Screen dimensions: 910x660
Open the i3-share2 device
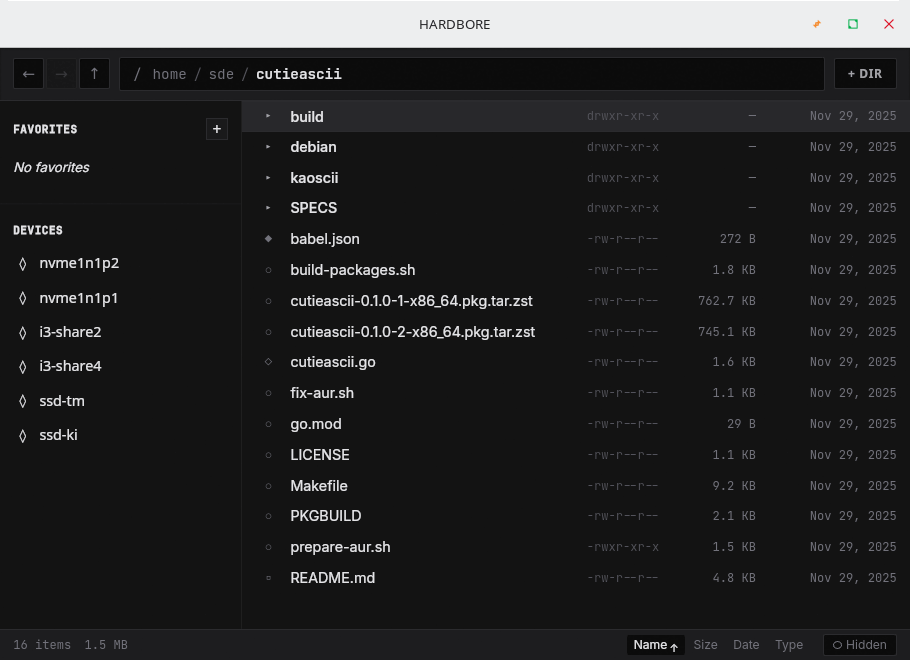coord(70,332)
